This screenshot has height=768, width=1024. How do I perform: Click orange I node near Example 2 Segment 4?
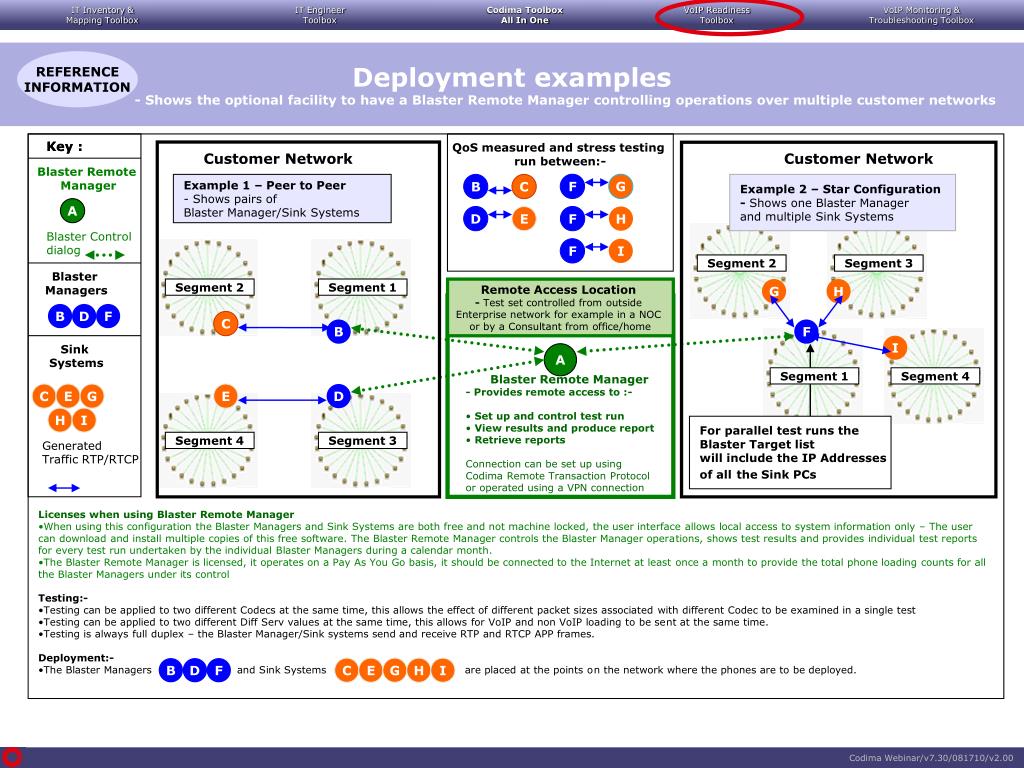click(x=895, y=348)
